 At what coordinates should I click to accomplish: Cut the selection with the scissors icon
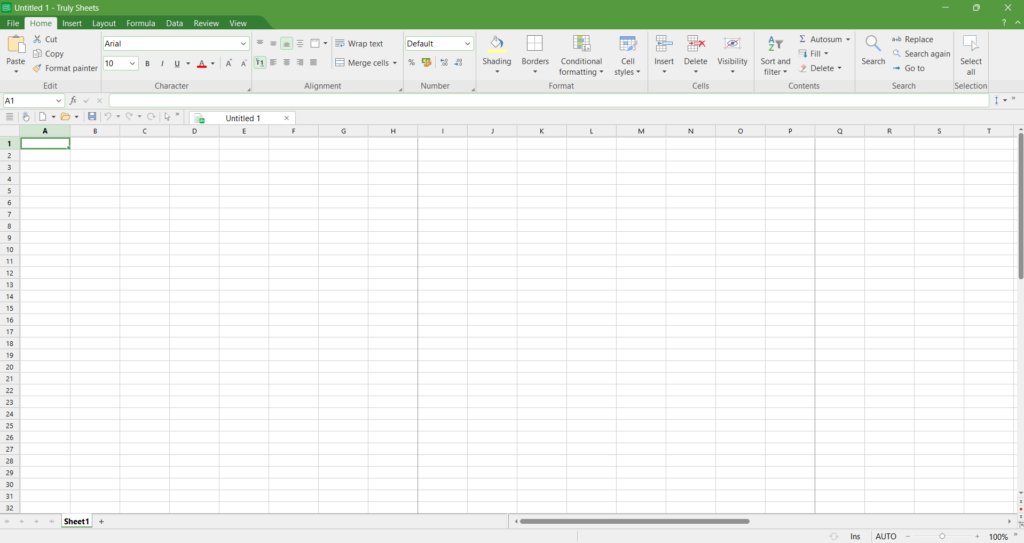[x=37, y=39]
